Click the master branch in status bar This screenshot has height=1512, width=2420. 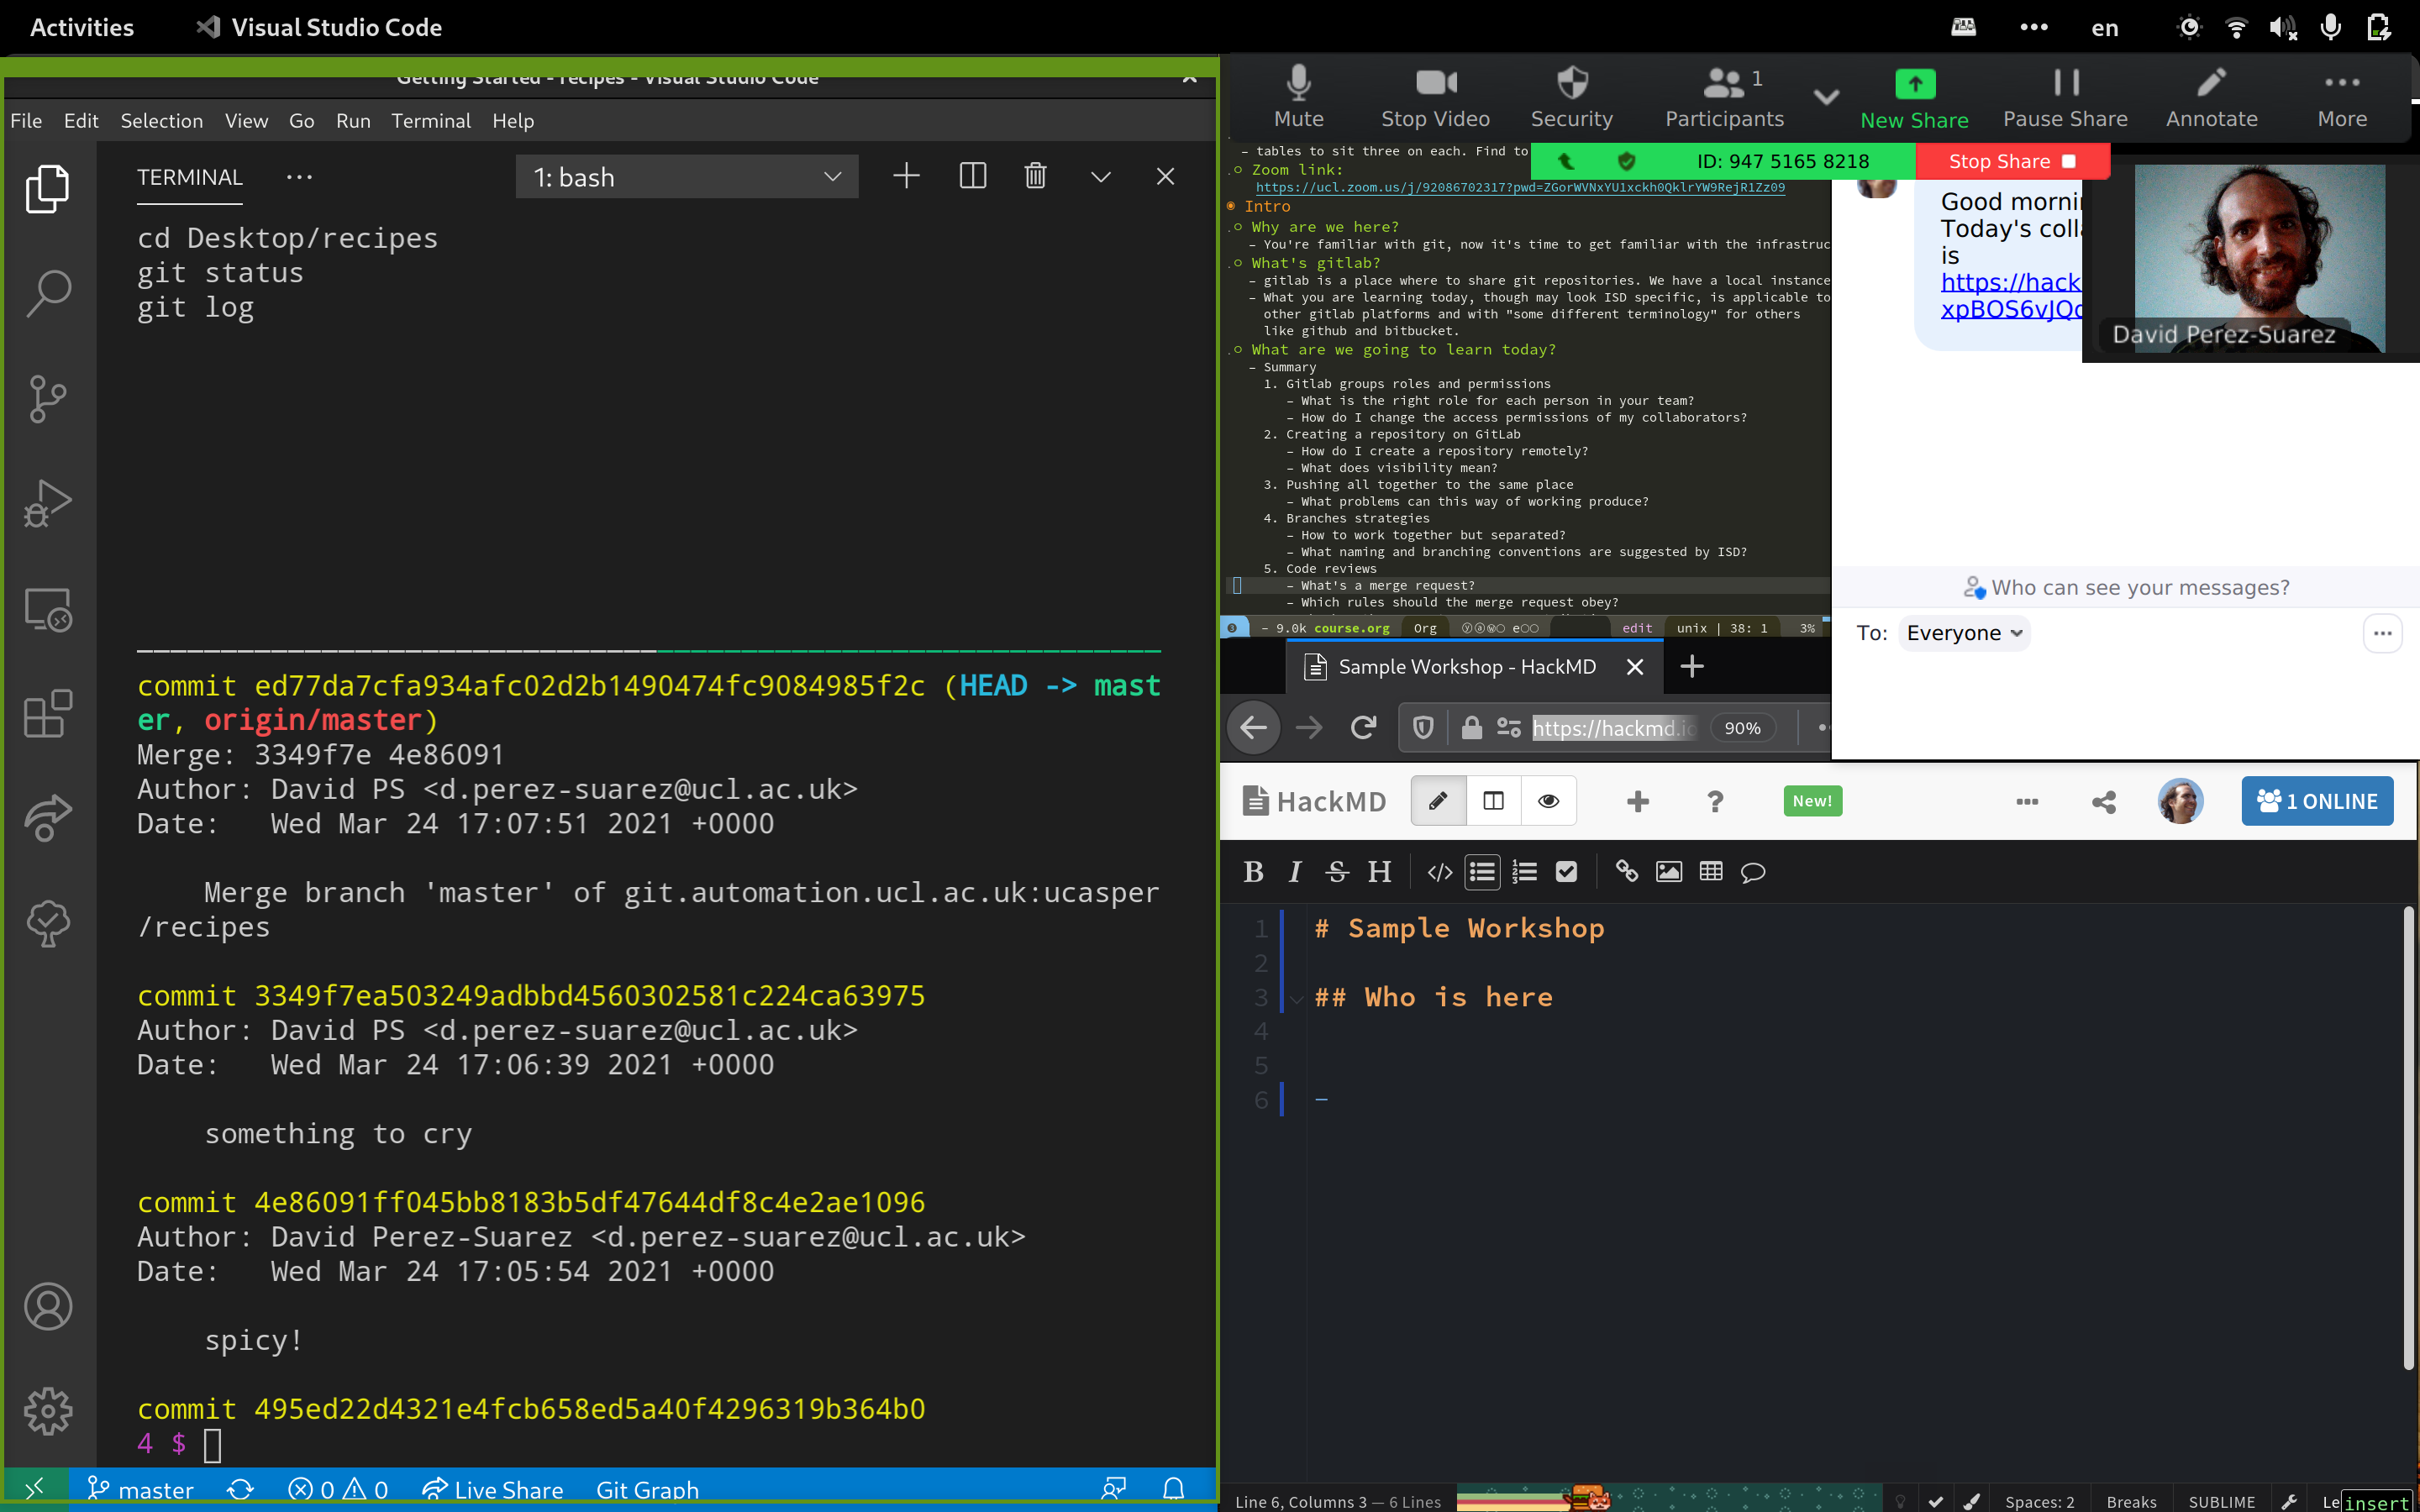click(140, 1489)
